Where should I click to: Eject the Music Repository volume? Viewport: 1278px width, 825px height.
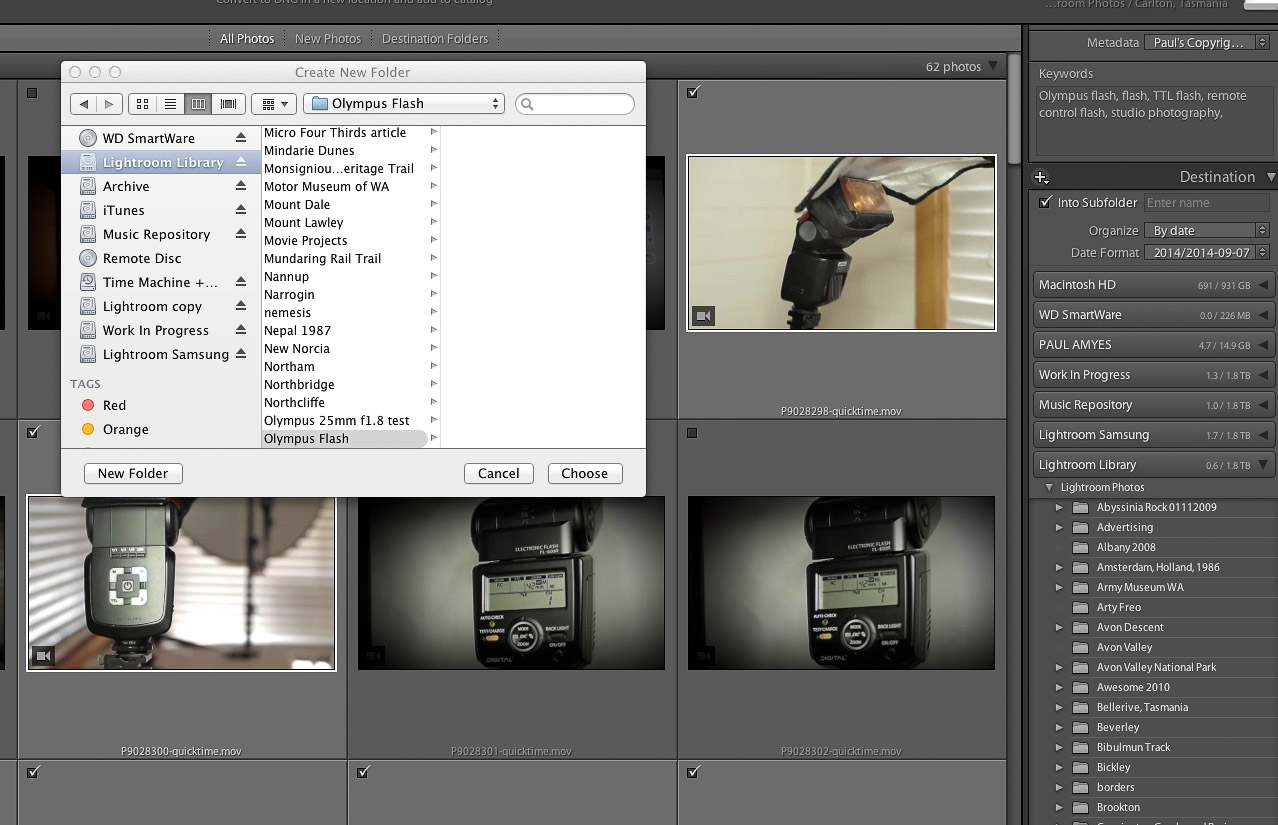(x=240, y=234)
